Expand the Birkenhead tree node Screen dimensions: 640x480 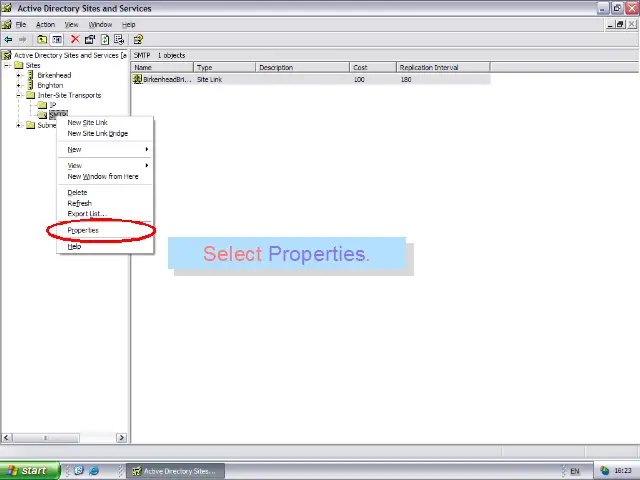point(18,75)
